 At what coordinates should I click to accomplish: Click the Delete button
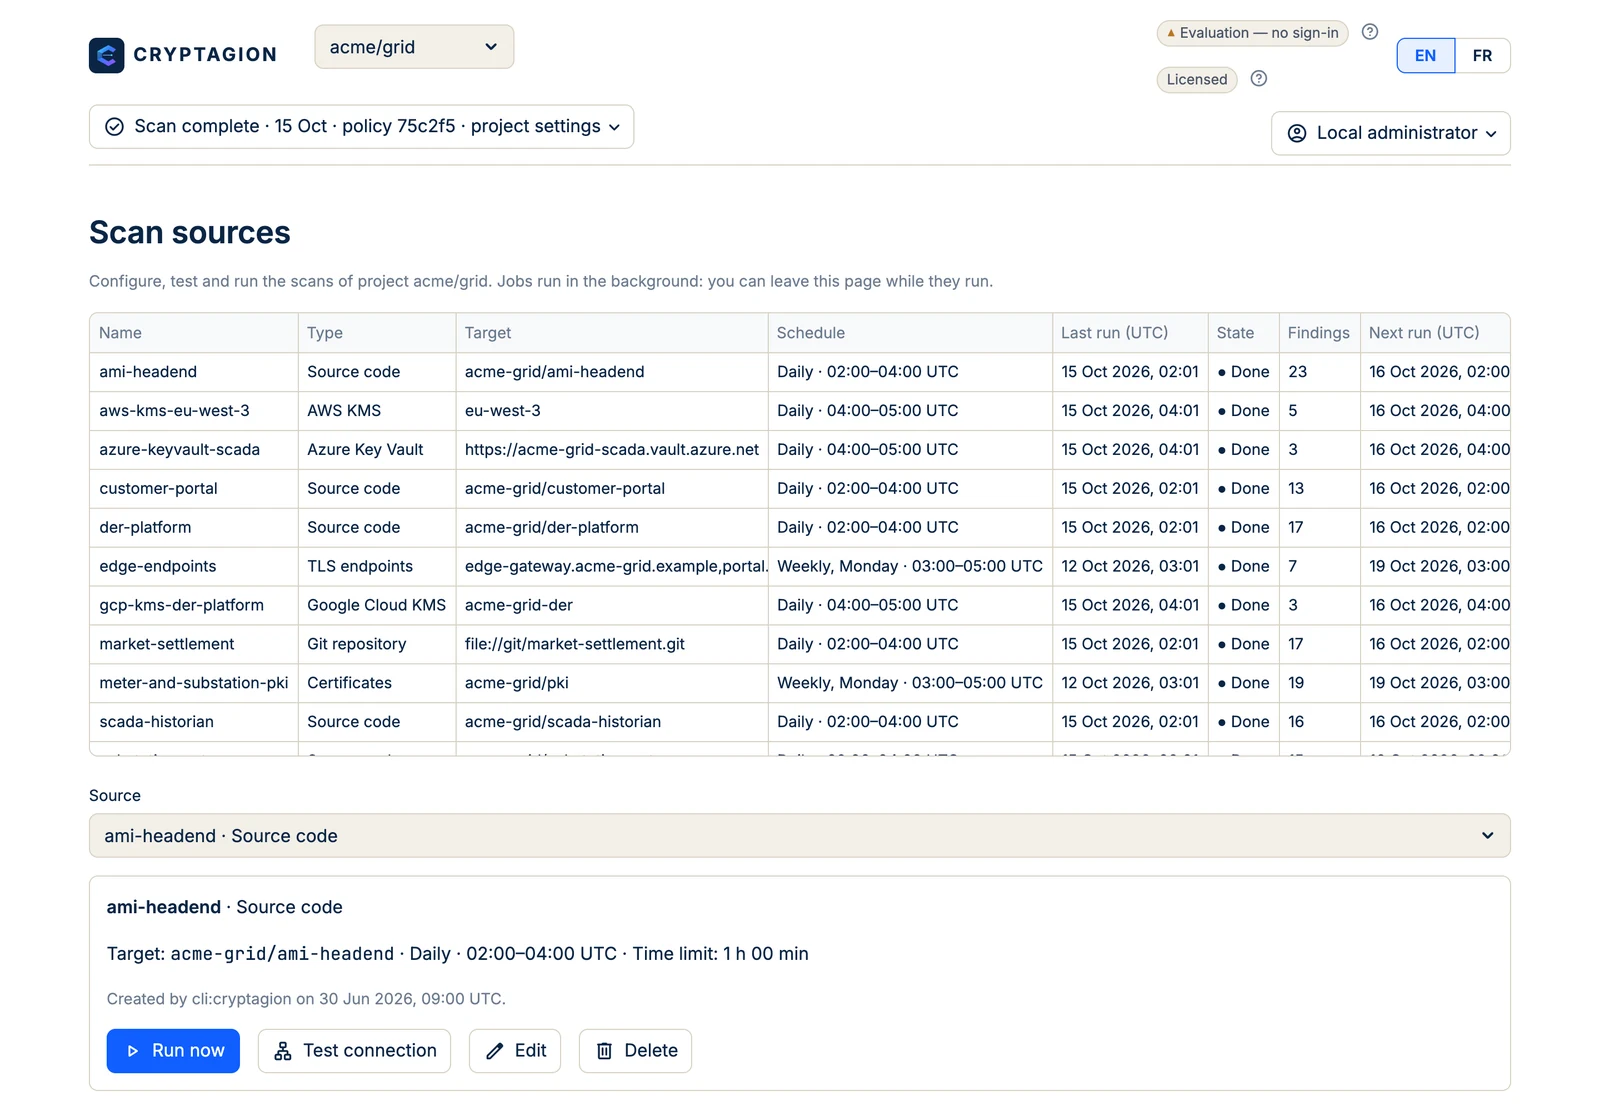635,1051
